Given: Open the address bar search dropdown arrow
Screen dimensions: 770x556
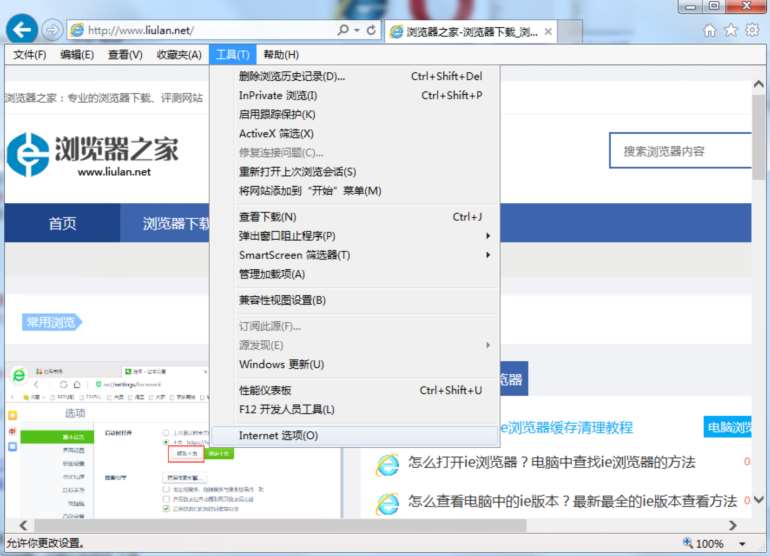Looking at the screenshot, I should click(357, 30).
